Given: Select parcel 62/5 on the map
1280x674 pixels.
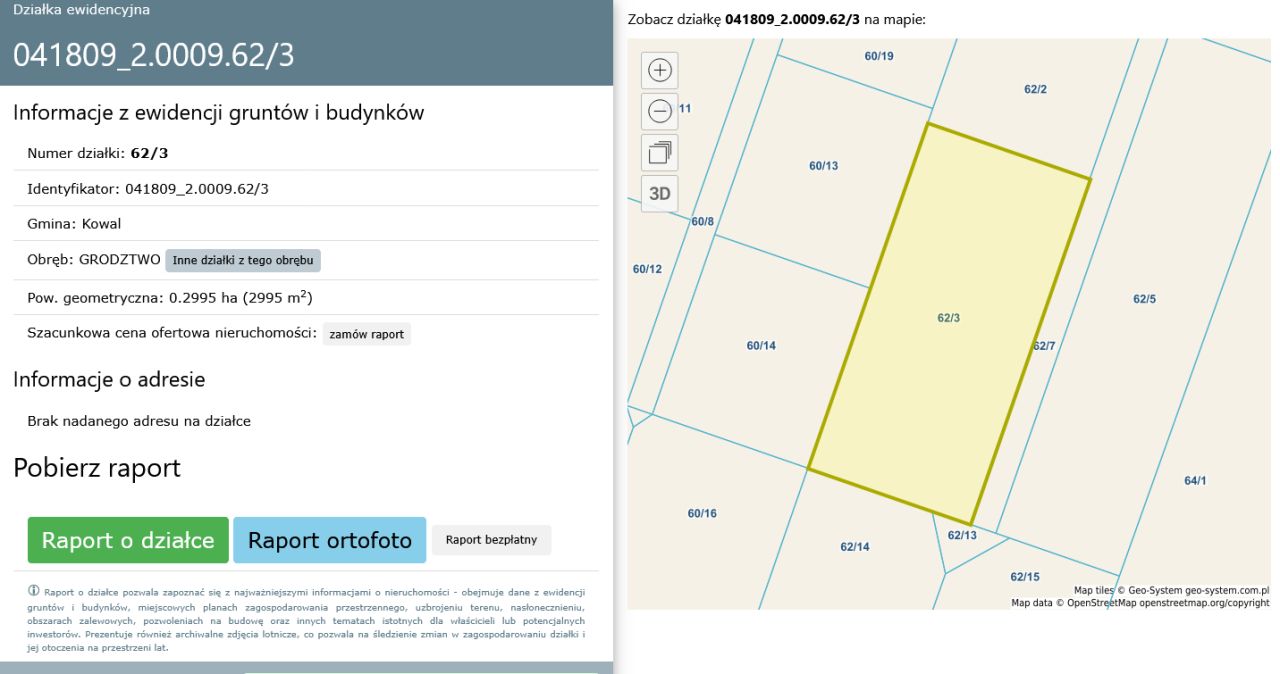Looking at the screenshot, I should coord(1144,299).
